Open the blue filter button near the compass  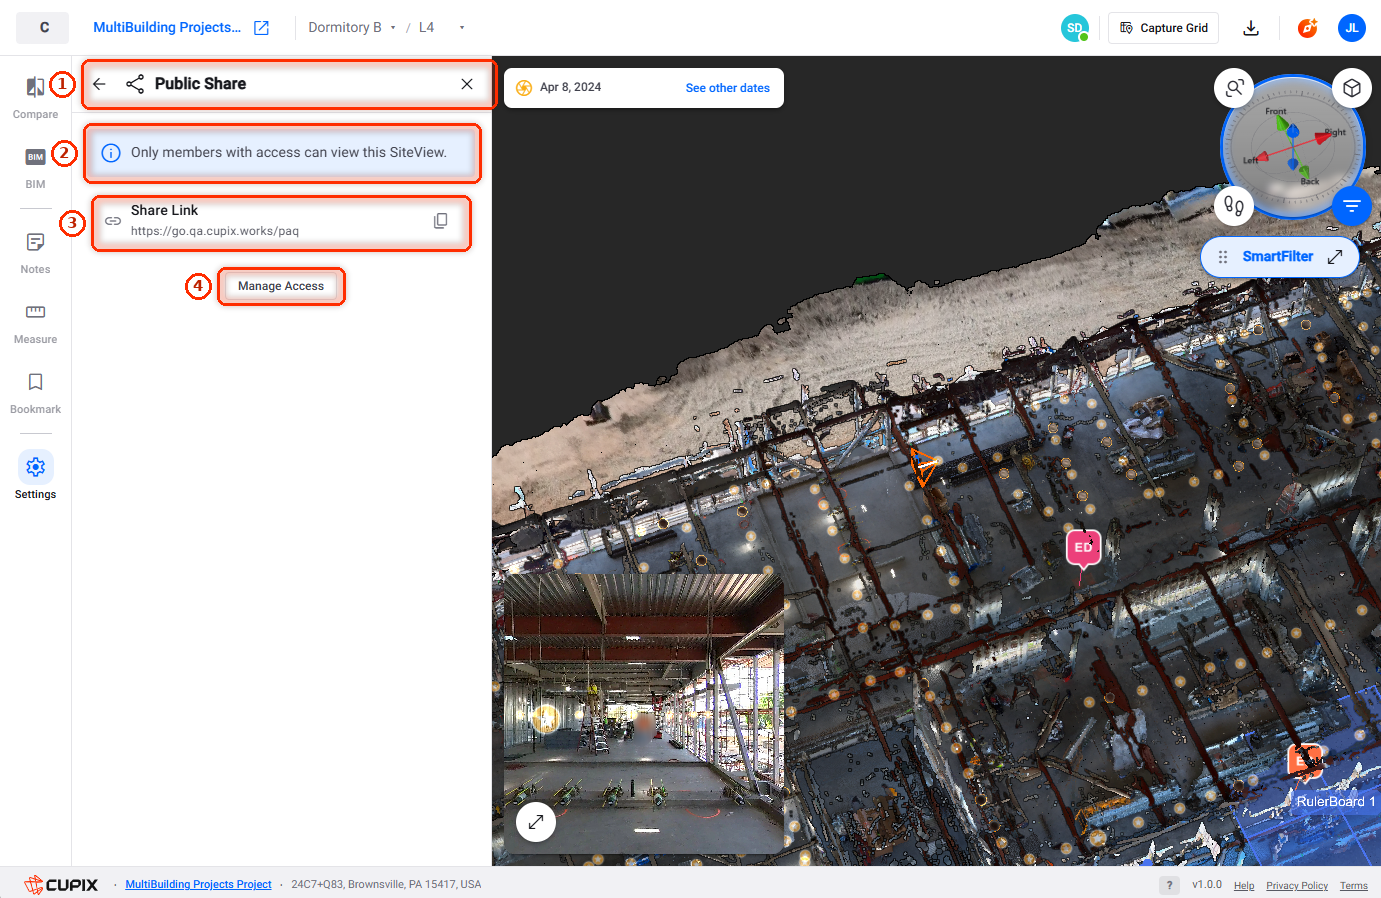[x=1352, y=206]
